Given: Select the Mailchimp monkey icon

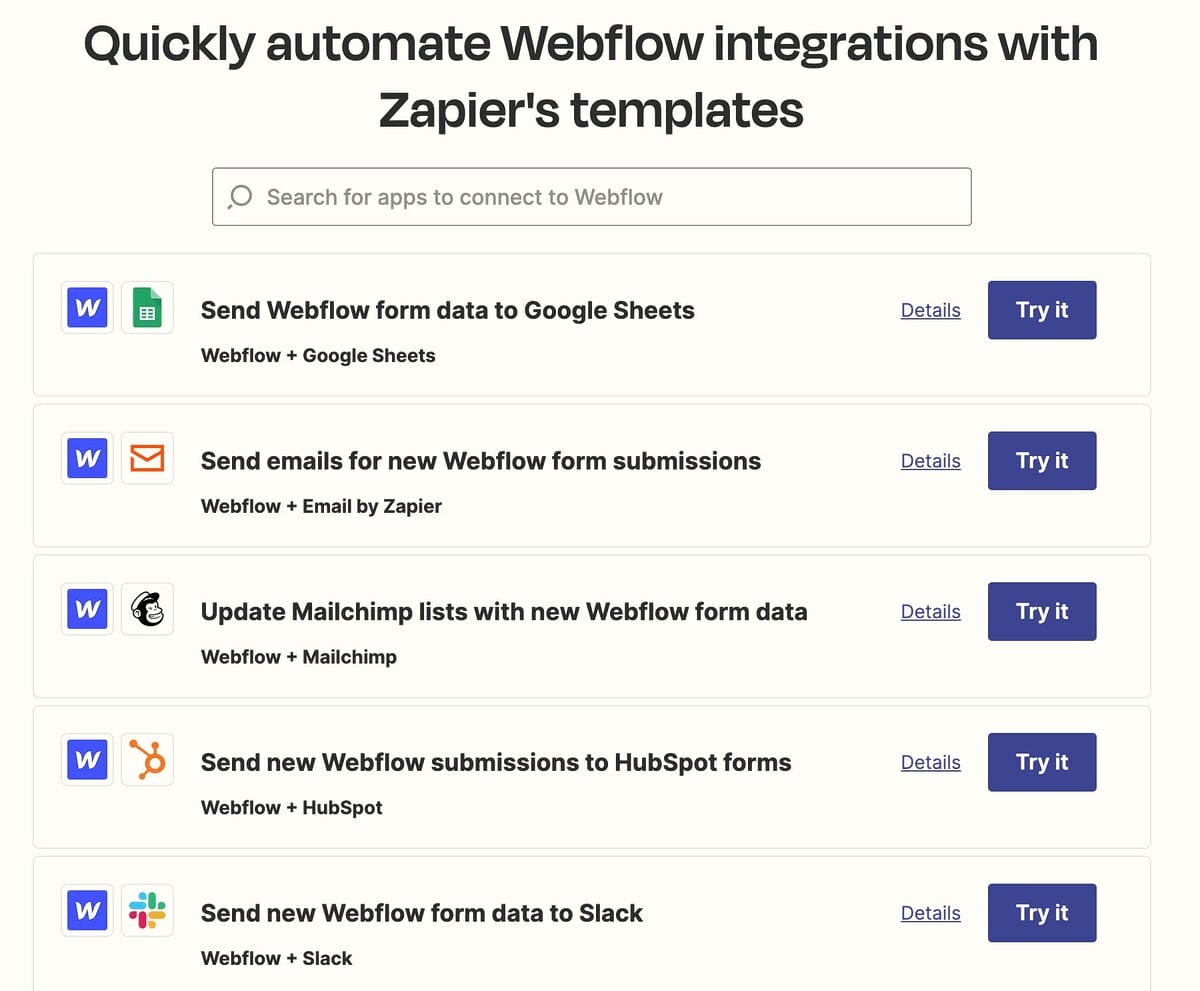Looking at the screenshot, I should pos(147,609).
